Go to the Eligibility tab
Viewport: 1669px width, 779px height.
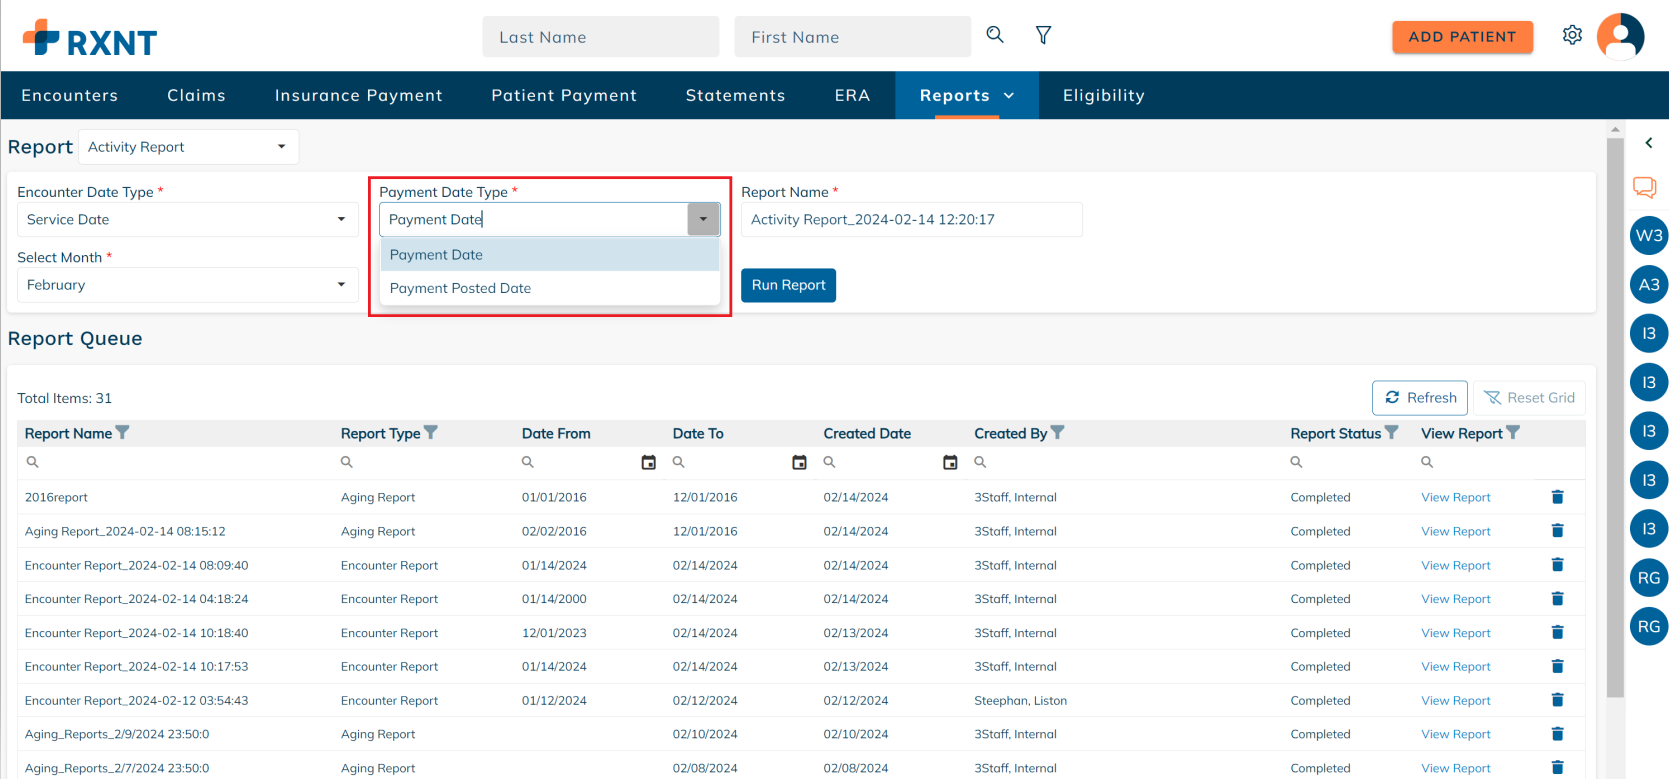(1103, 95)
